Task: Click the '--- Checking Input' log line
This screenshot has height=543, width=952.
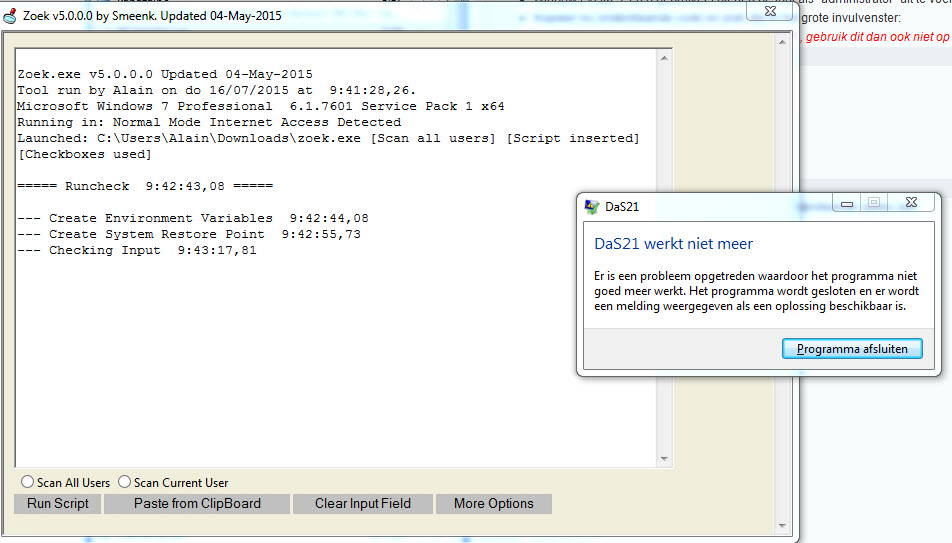Action: (x=137, y=250)
